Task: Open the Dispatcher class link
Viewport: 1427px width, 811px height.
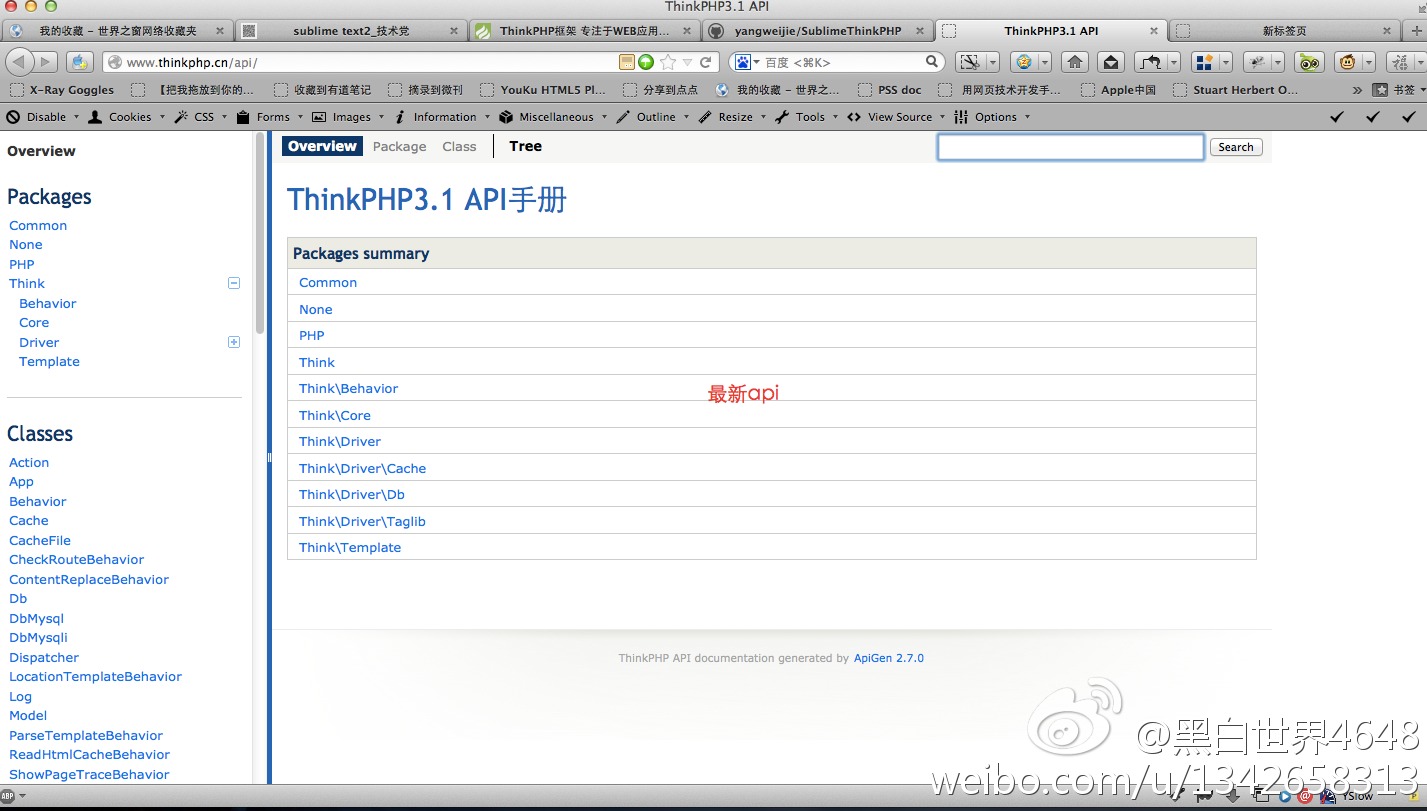Action: point(44,657)
